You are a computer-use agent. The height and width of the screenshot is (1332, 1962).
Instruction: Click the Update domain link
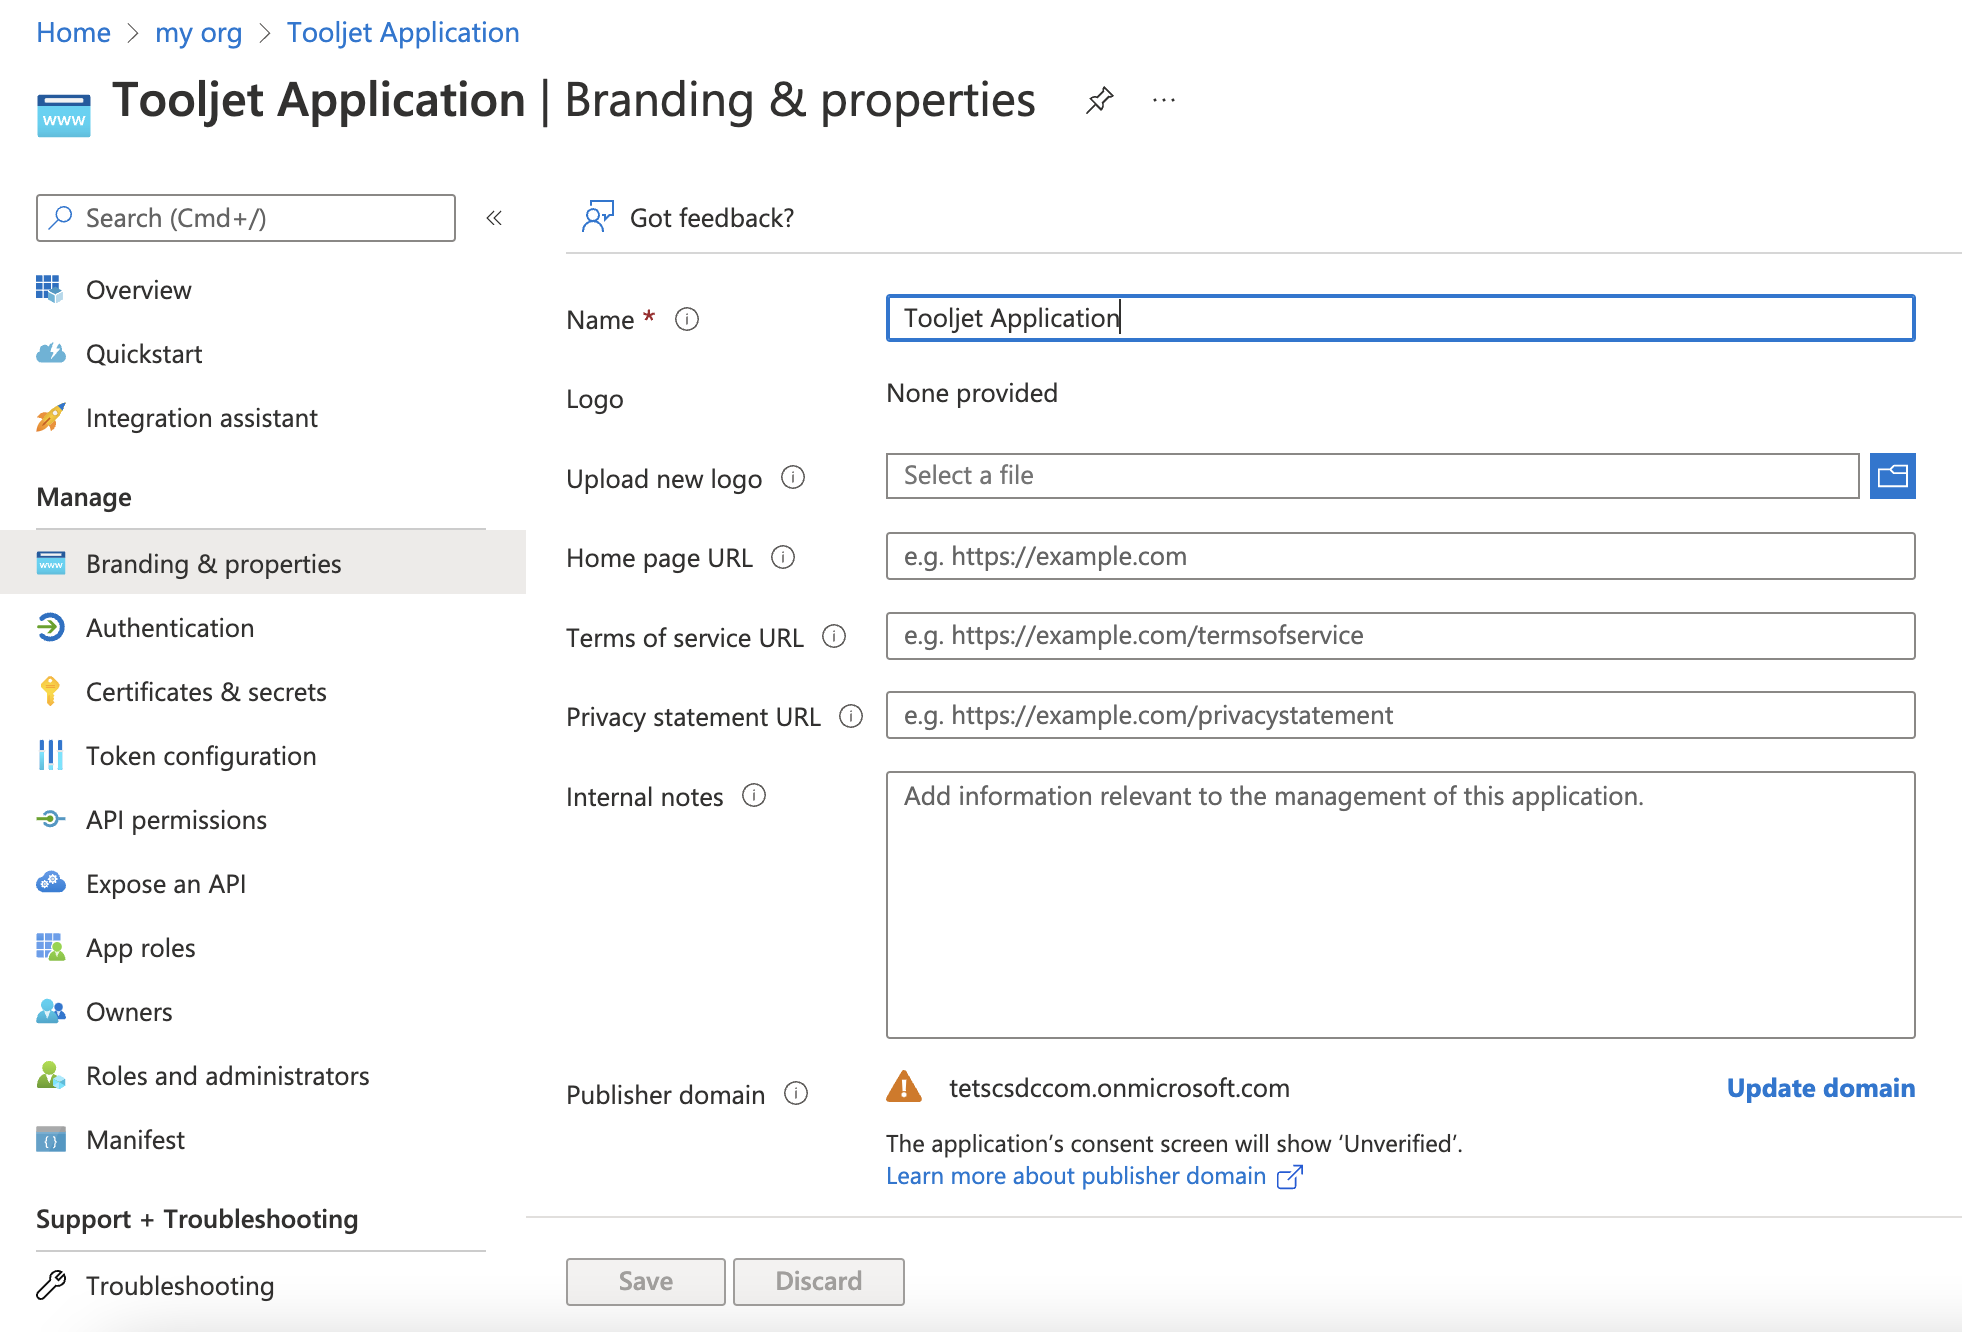pyautogui.click(x=1821, y=1088)
